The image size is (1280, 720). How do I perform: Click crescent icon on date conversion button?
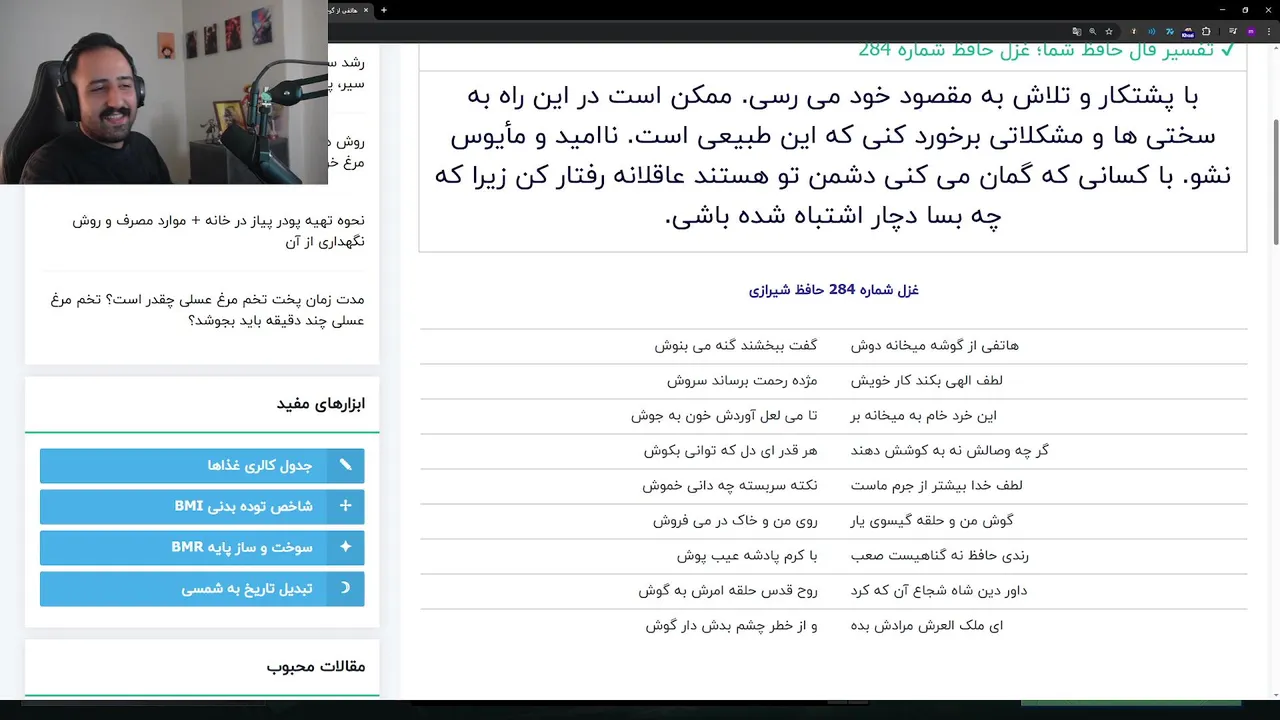pyautogui.click(x=345, y=588)
